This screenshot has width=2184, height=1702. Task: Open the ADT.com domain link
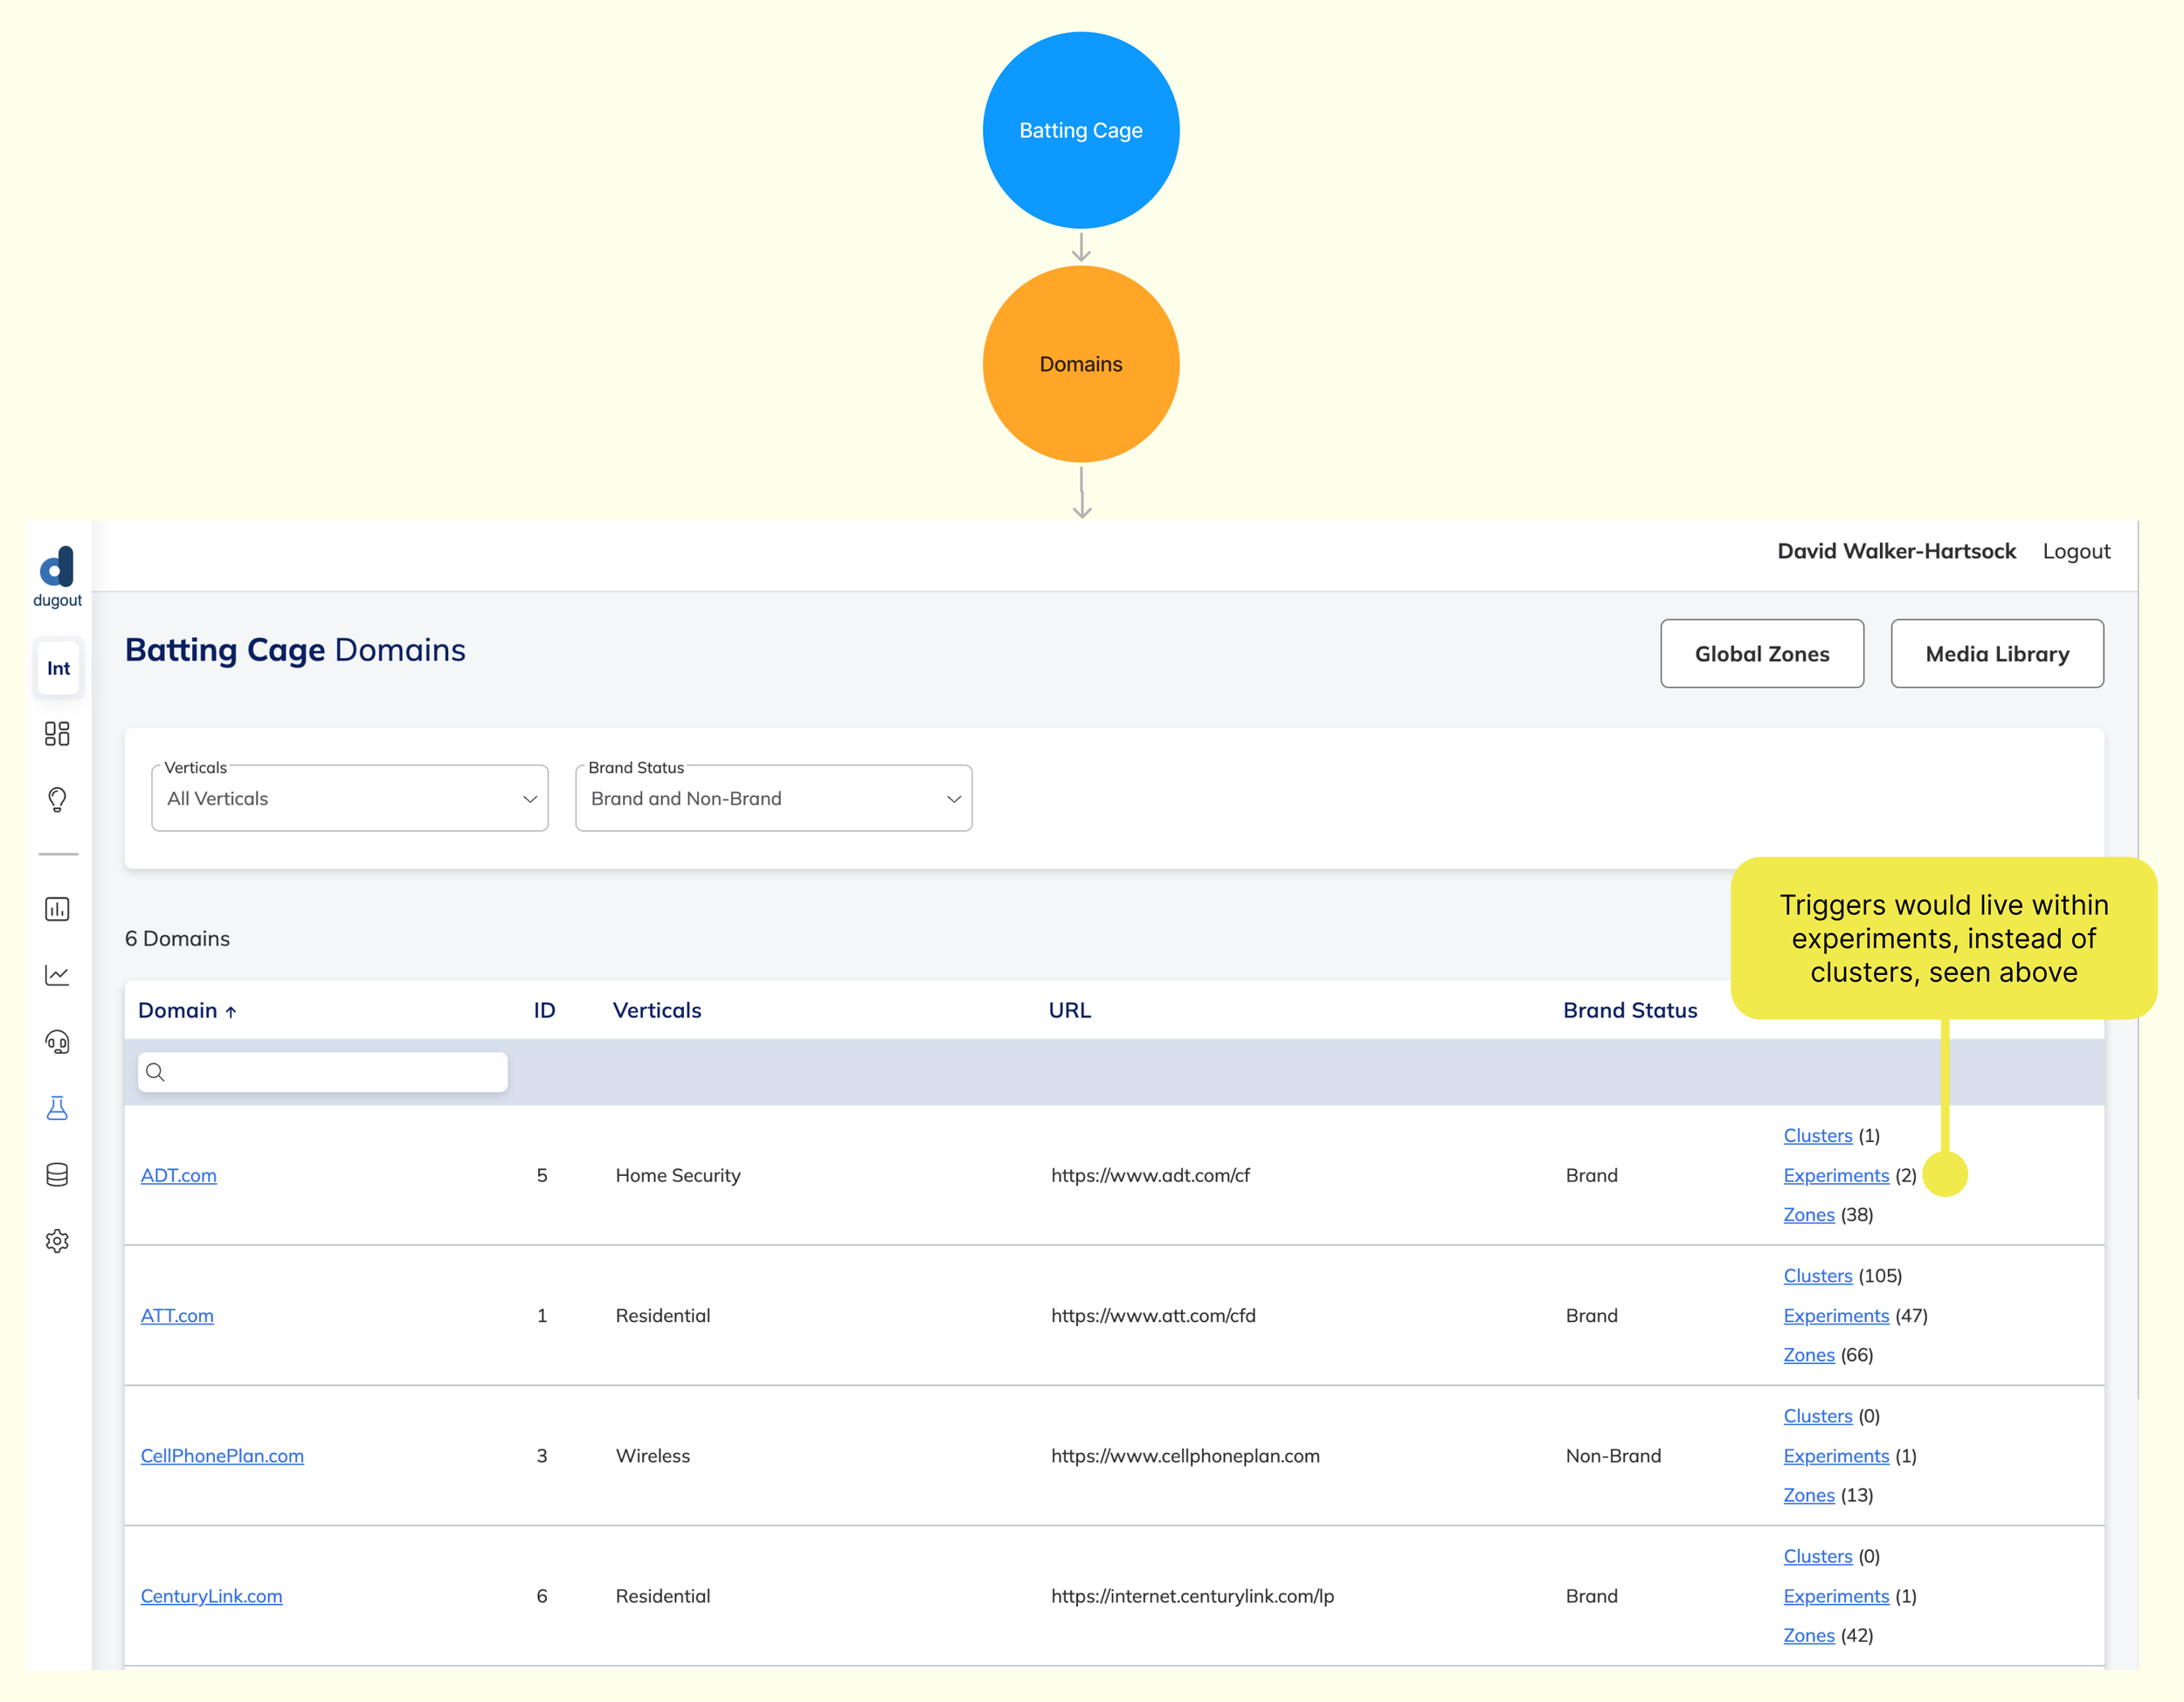(178, 1175)
